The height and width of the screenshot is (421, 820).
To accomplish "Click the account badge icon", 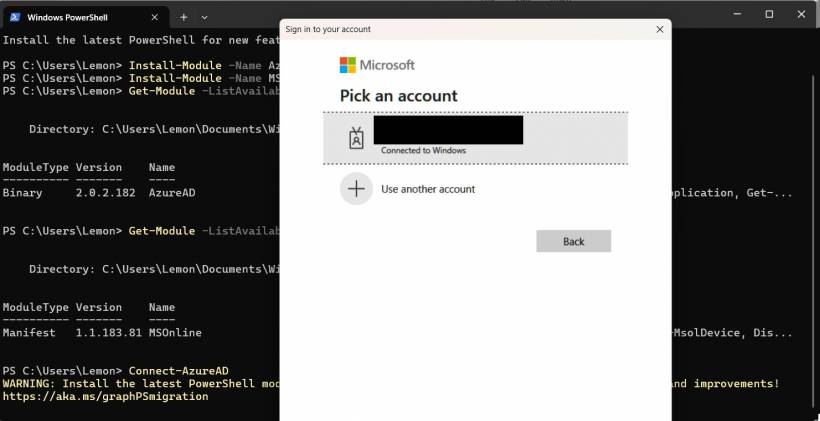I will 356,138.
